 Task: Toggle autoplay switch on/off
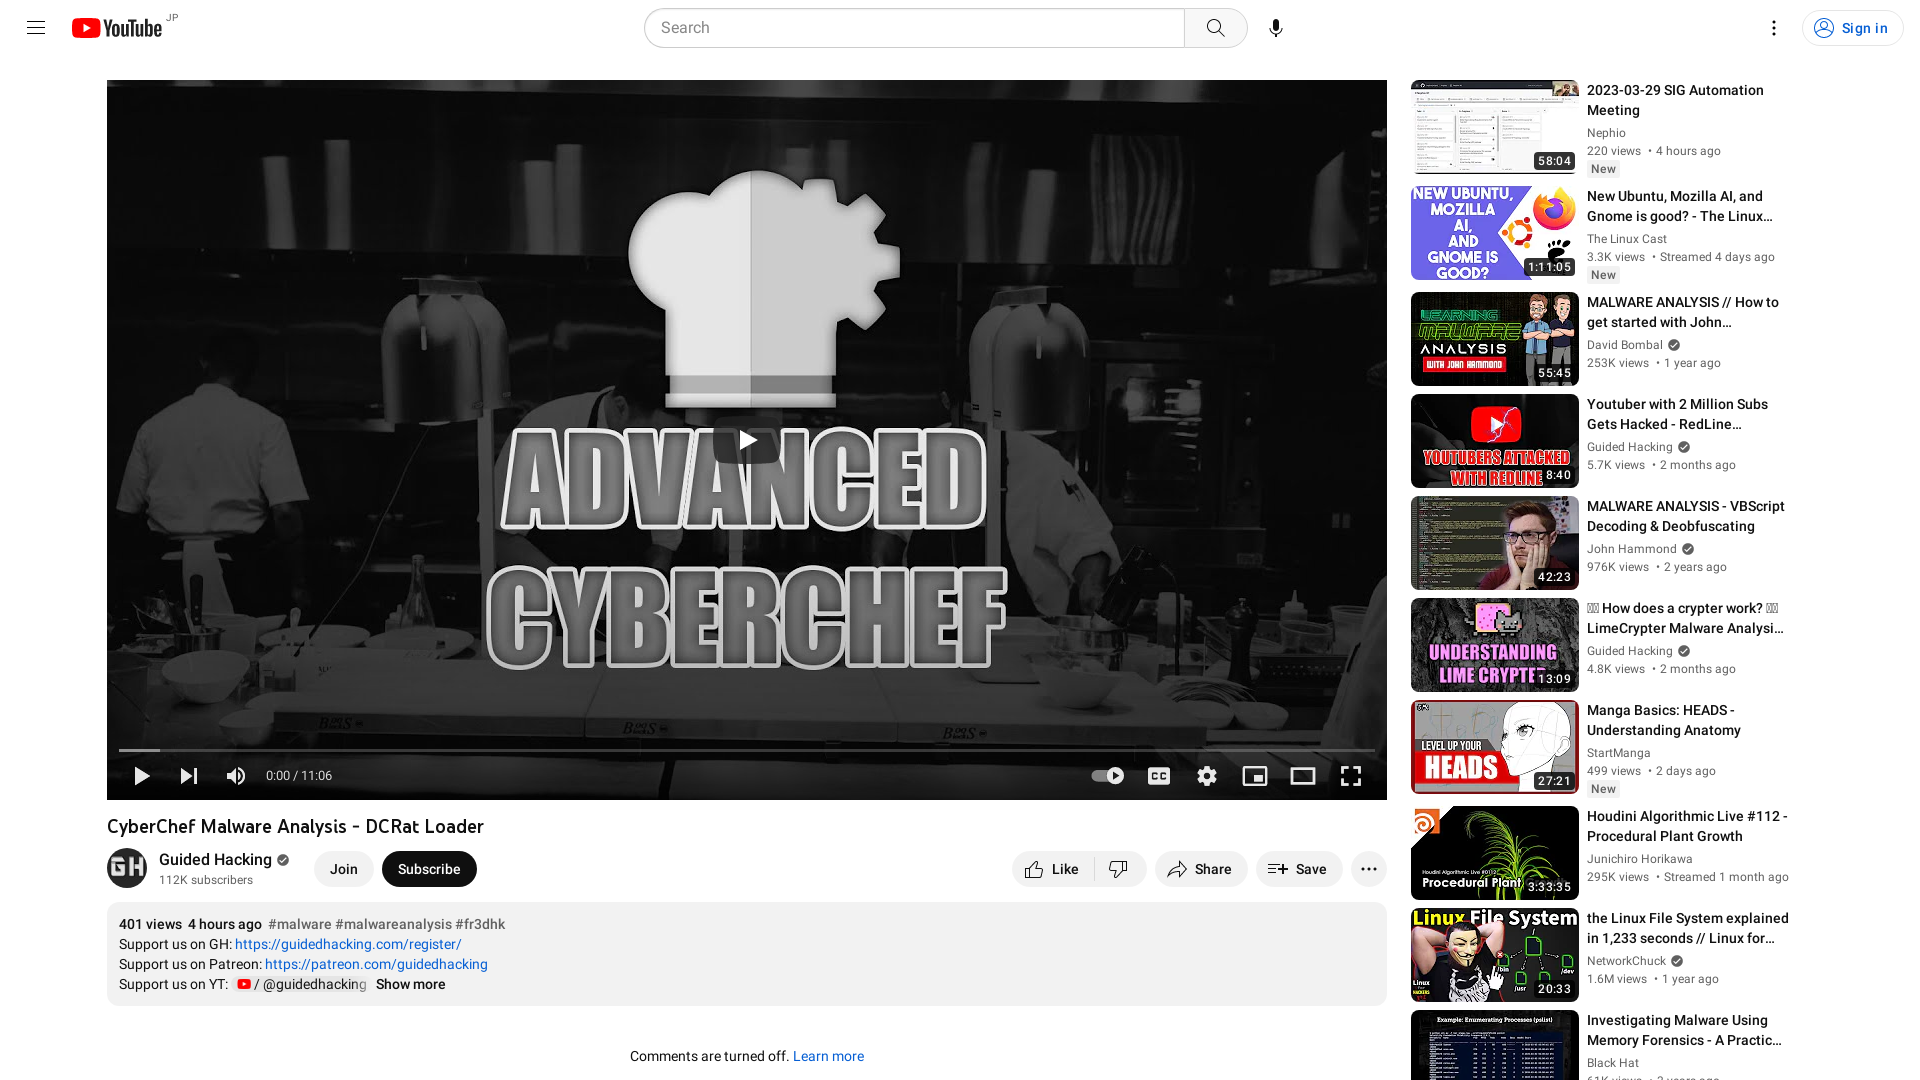1106,775
